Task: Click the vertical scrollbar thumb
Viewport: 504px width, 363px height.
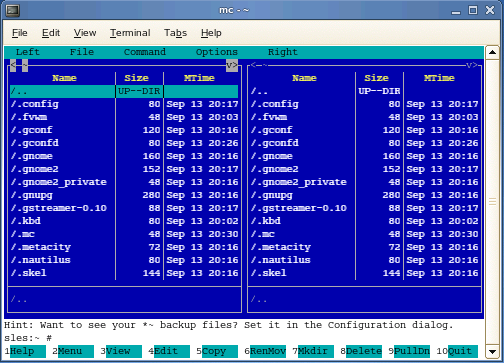Action: tap(492, 202)
